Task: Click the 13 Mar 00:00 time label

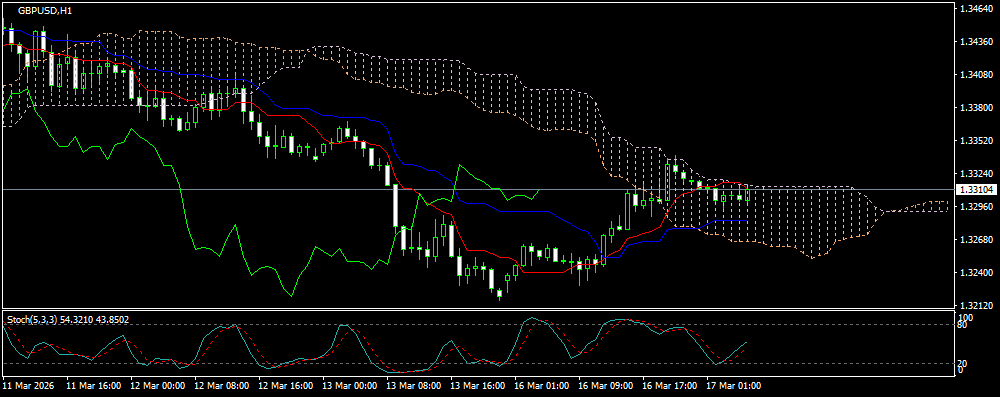Action: 349,386
